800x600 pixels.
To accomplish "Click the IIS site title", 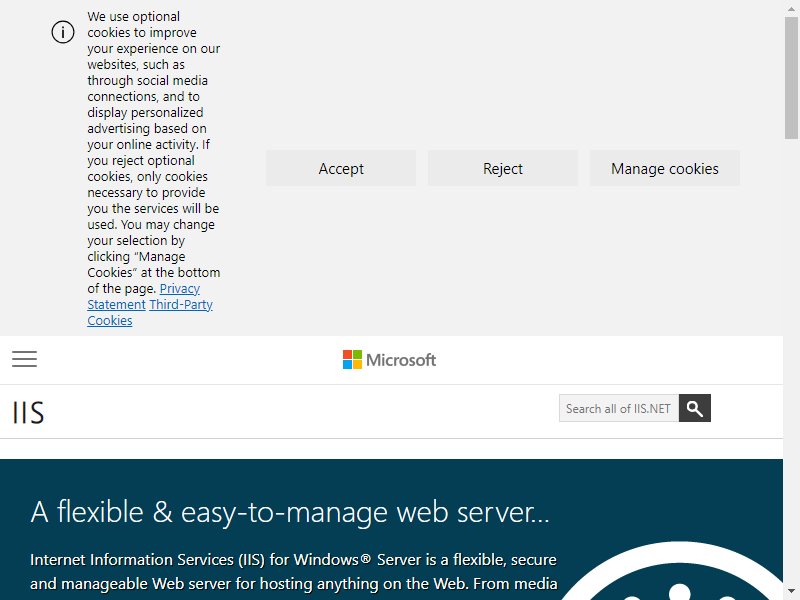I will pos(29,412).
